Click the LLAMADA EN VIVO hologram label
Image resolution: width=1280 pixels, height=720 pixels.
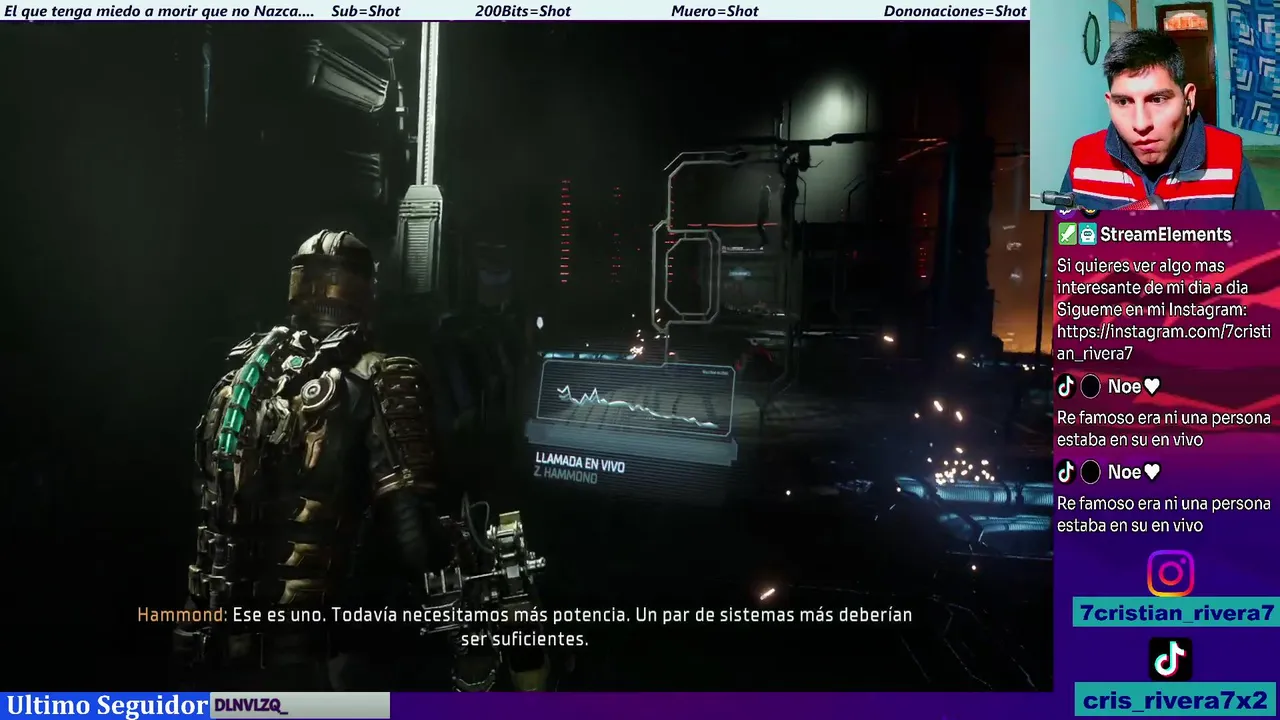click(x=580, y=462)
